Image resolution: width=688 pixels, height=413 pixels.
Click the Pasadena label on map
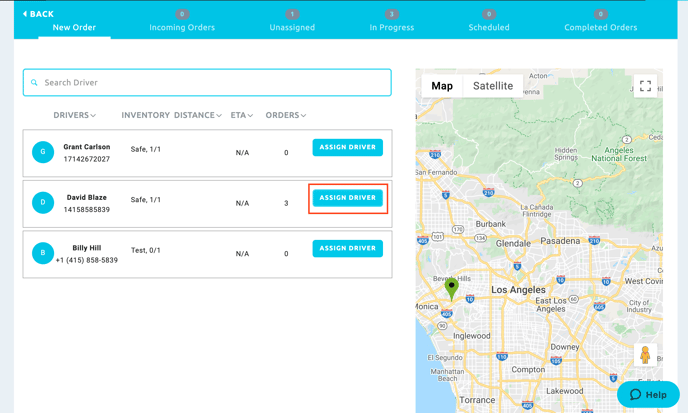pyautogui.click(x=560, y=241)
